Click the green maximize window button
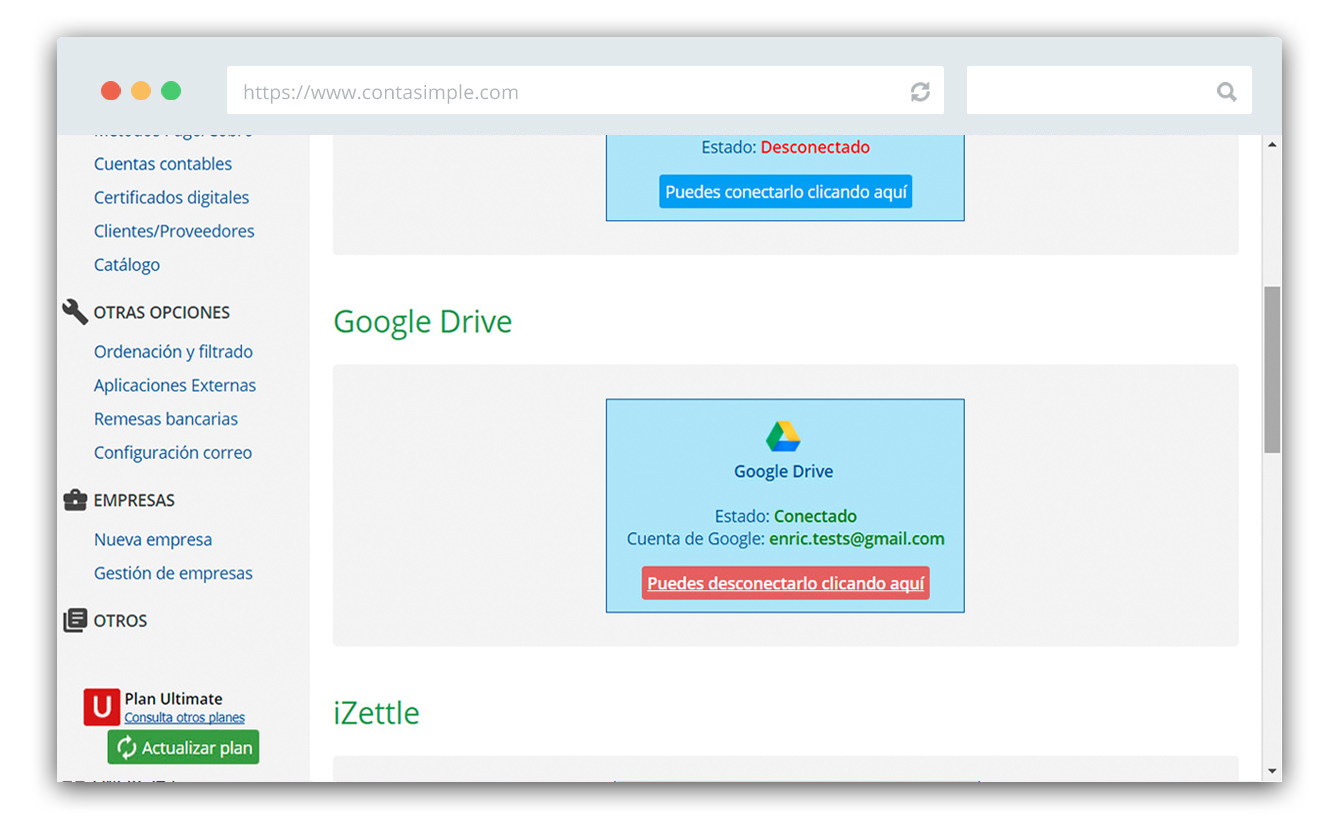 pos(171,91)
